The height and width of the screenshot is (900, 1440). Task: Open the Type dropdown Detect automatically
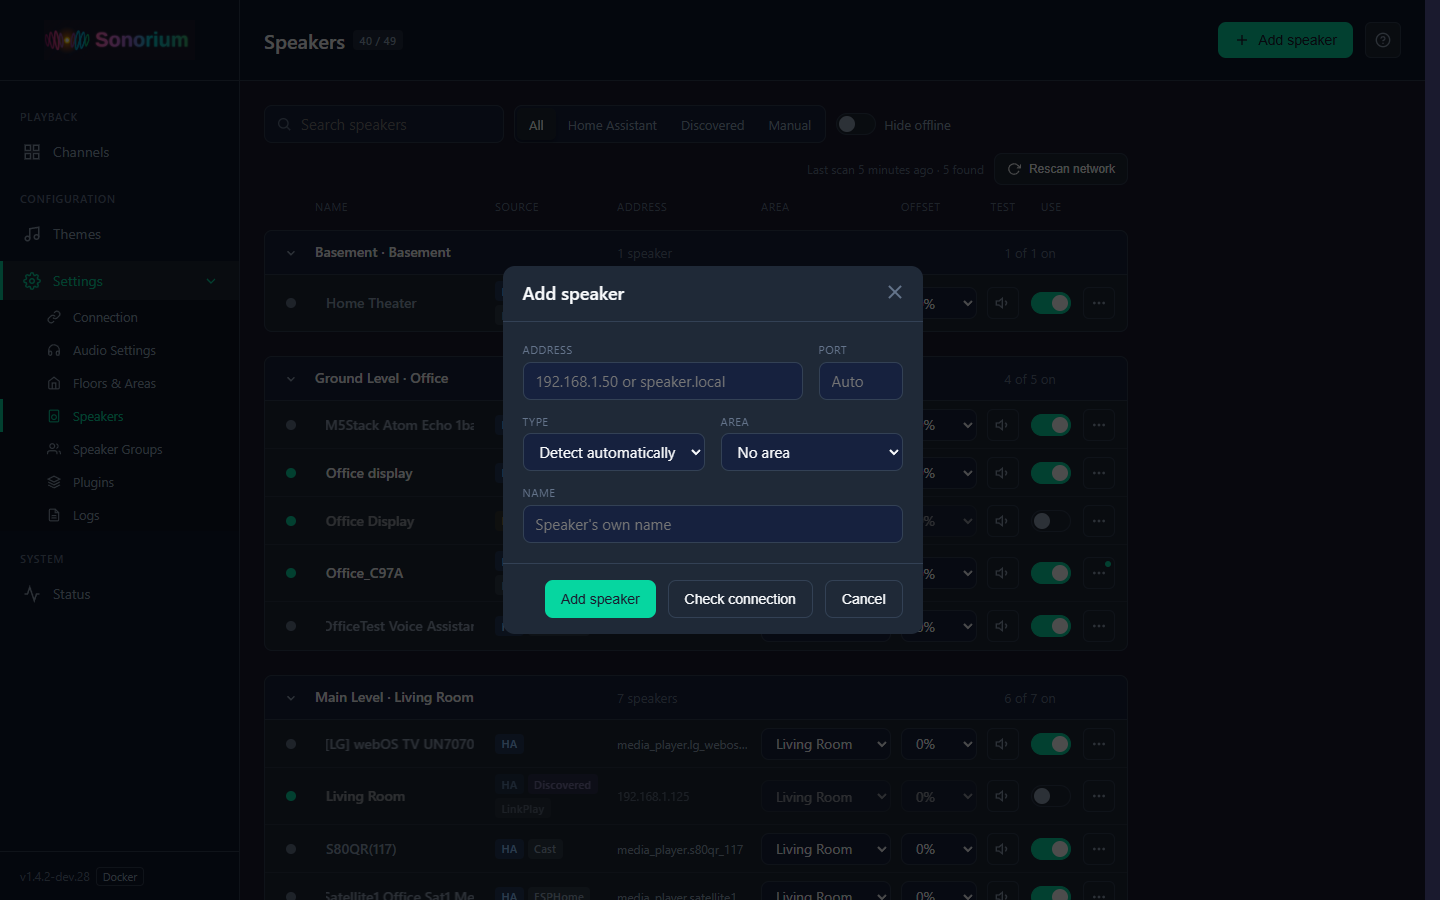click(614, 452)
